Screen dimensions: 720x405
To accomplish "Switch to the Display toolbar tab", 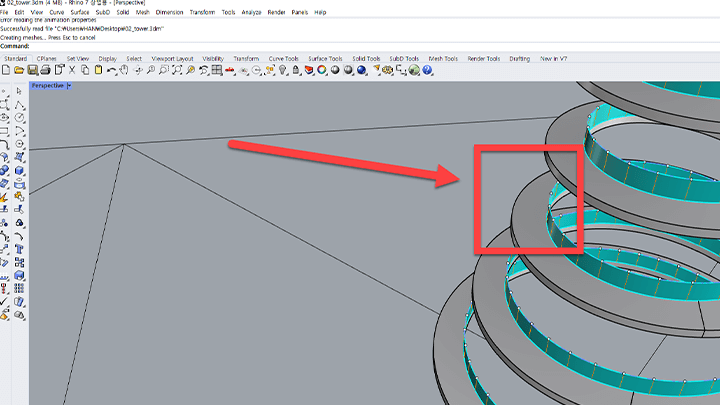I will (107, 59).
